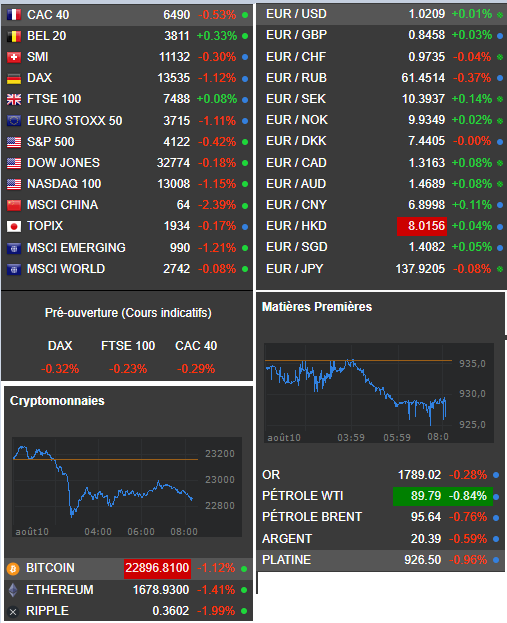Open the CAC 40 index link
The image size is (507, 623).
point(48,15)
